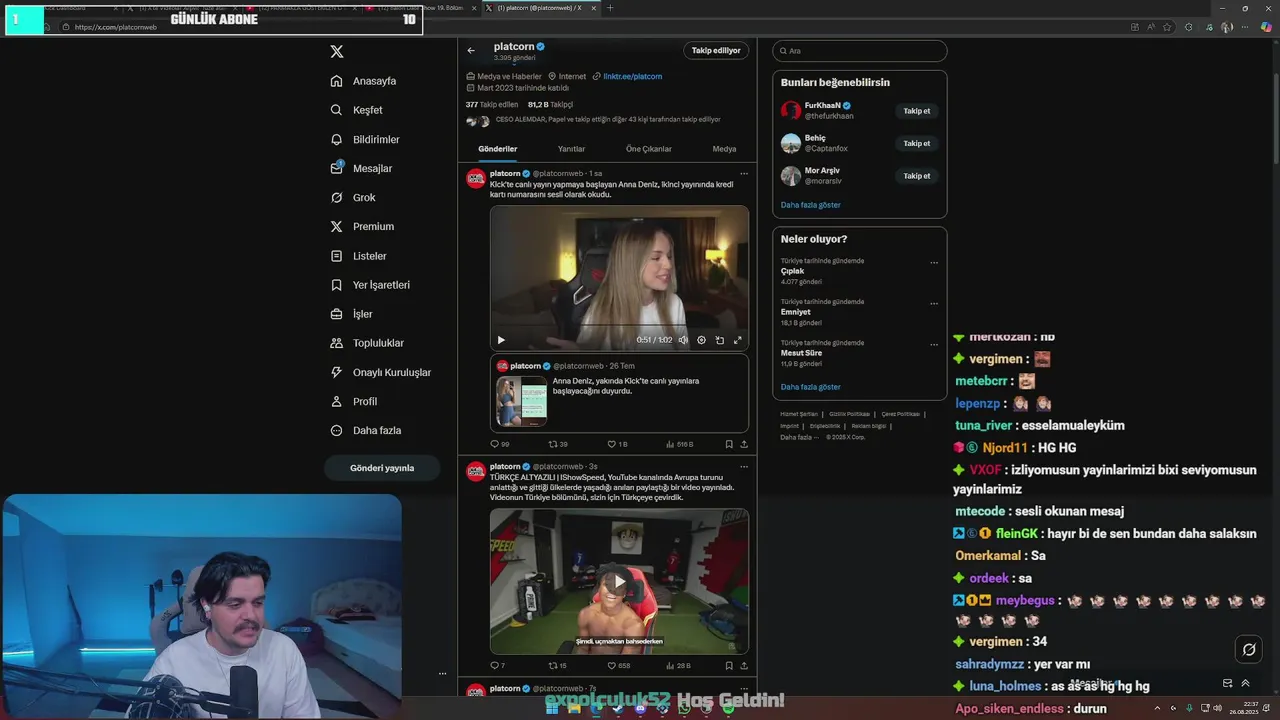
Task: Open Profil page
Action: point(354,401)
